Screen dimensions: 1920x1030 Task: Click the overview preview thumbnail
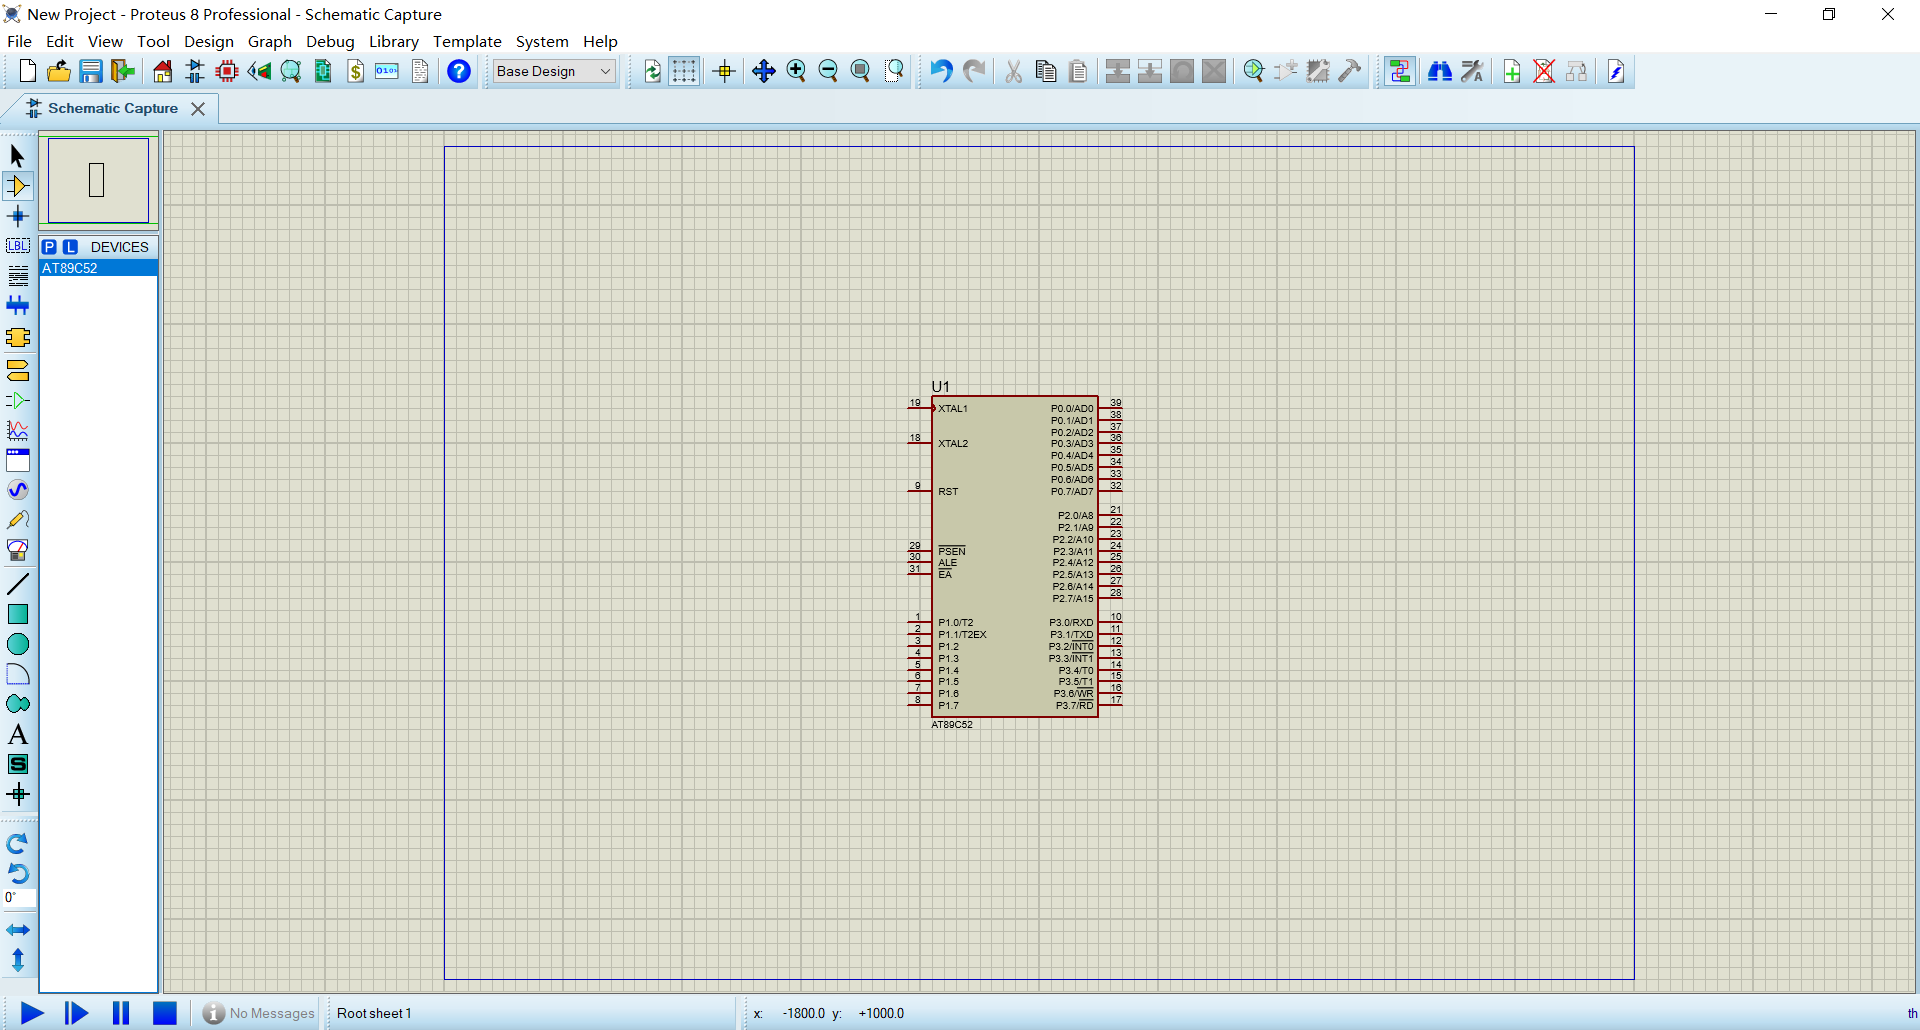tap(98, 180)
